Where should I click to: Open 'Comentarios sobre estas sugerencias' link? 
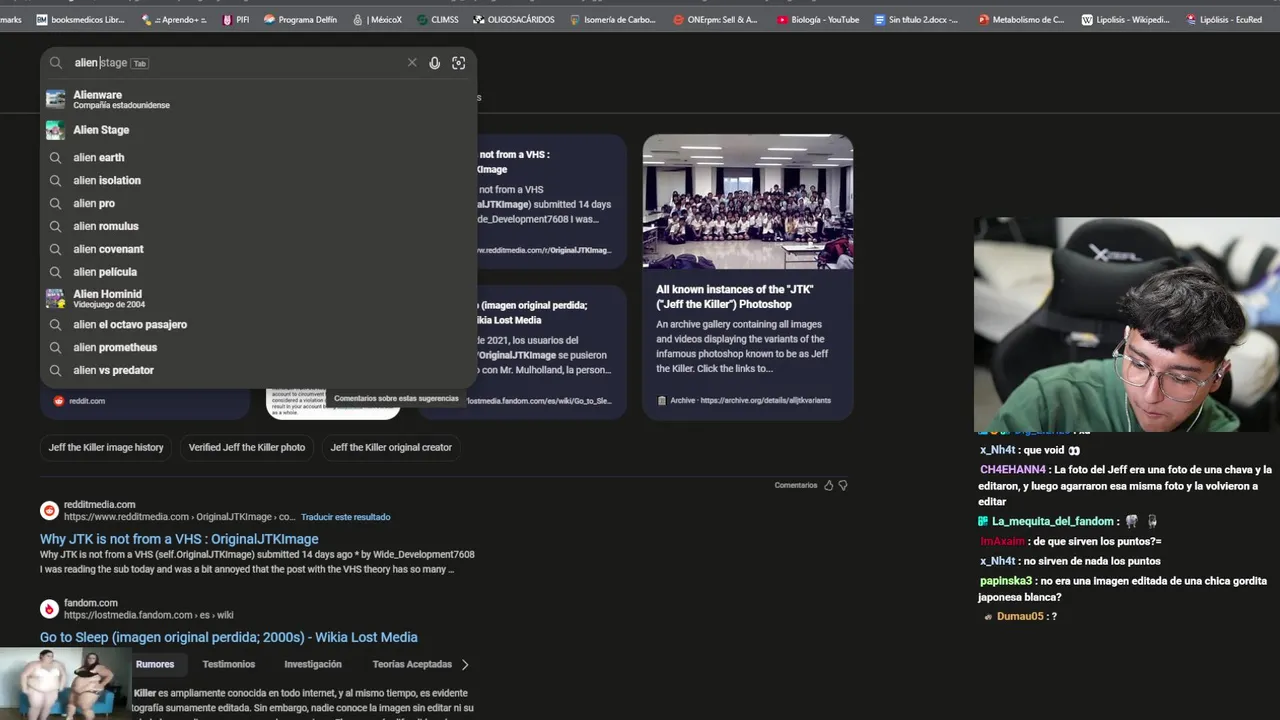click(x=396, y=398)
